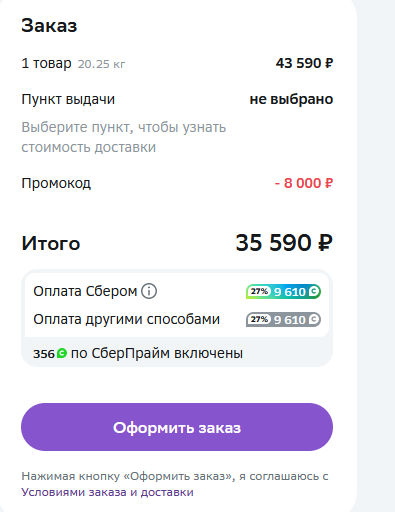Click the Итого total 35 590 ₽
The height and width of the screenshot is (512, 395).
tap(284, 242)
